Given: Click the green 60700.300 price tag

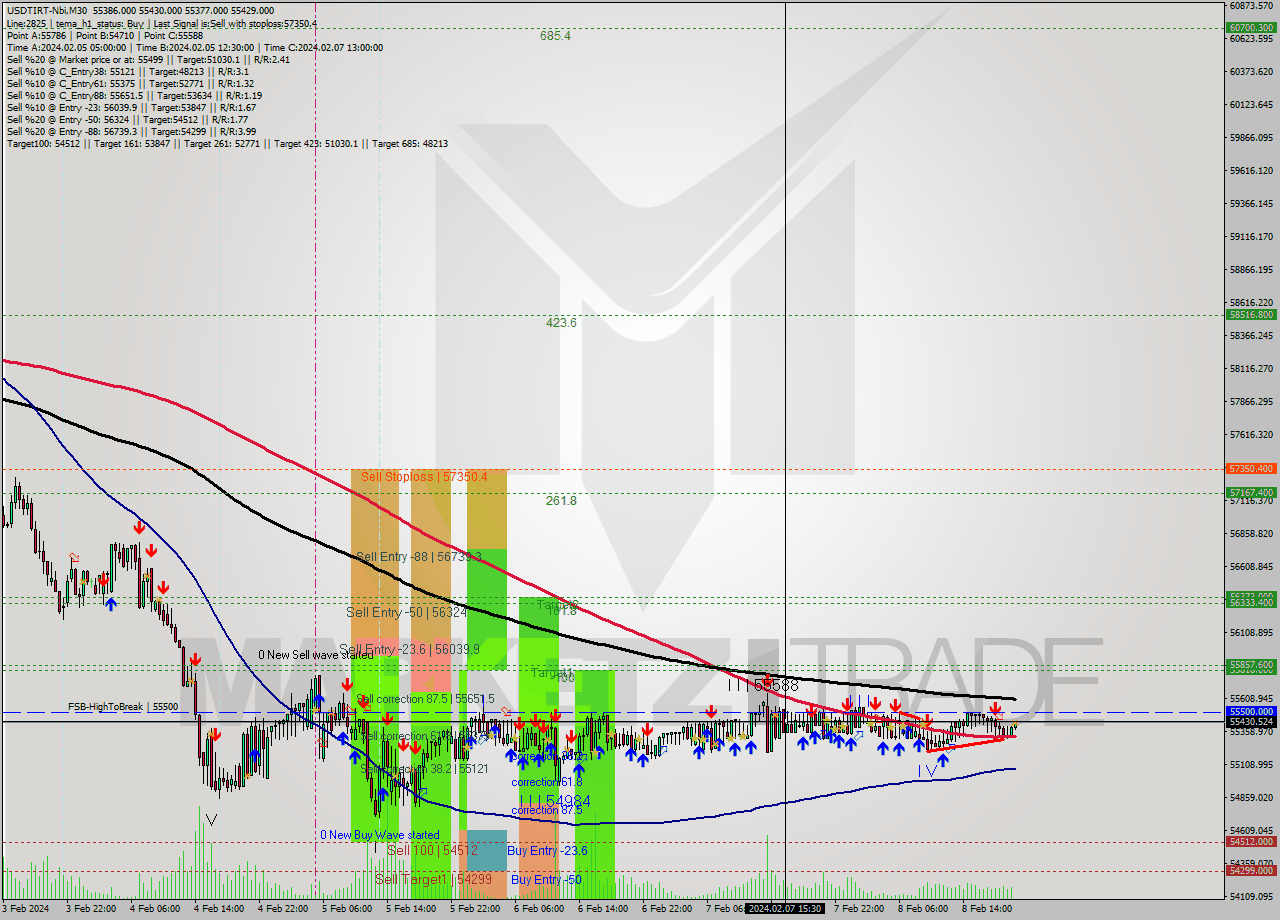Looking at the screenshot, I should point(1251,28).
